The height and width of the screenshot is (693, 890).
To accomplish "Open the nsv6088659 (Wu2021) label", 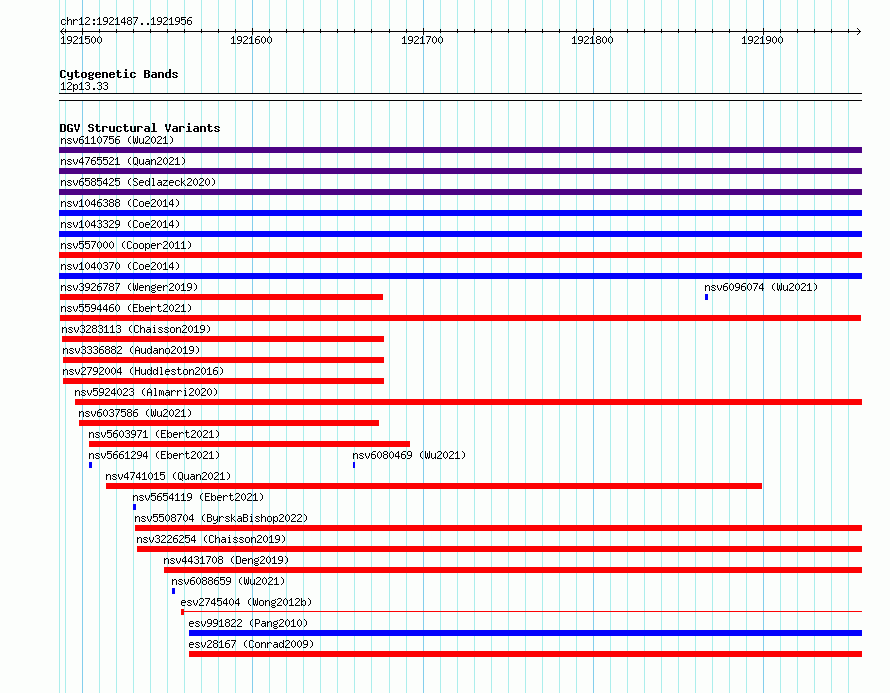I will (x=228, y=581).
